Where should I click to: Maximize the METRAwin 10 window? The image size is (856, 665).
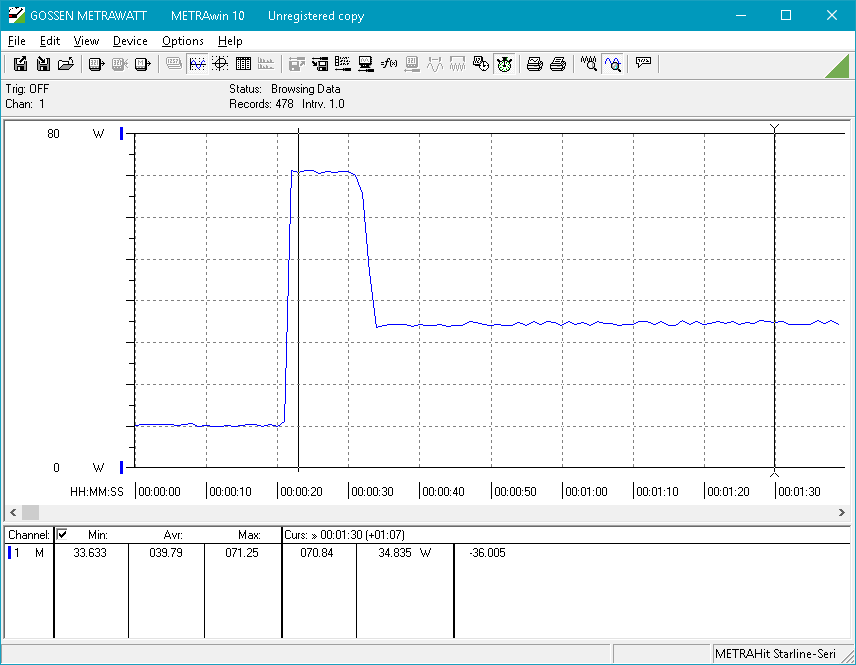[786, 15]
